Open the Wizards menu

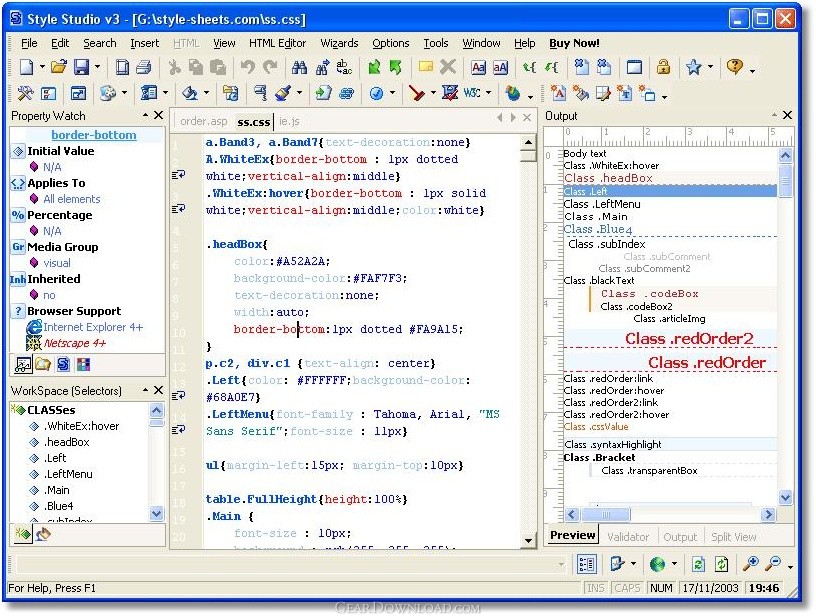339,43
